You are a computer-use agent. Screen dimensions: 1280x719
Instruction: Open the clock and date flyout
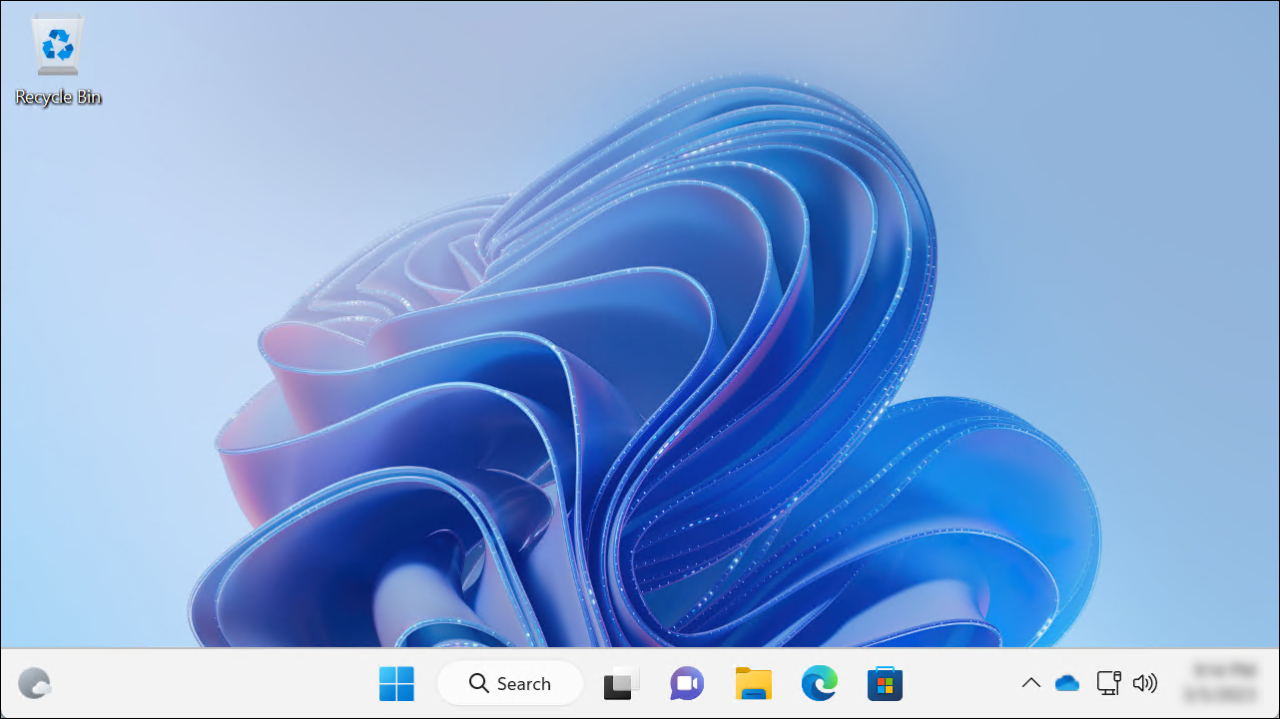pyautogui.click(x=1219, y=683)
